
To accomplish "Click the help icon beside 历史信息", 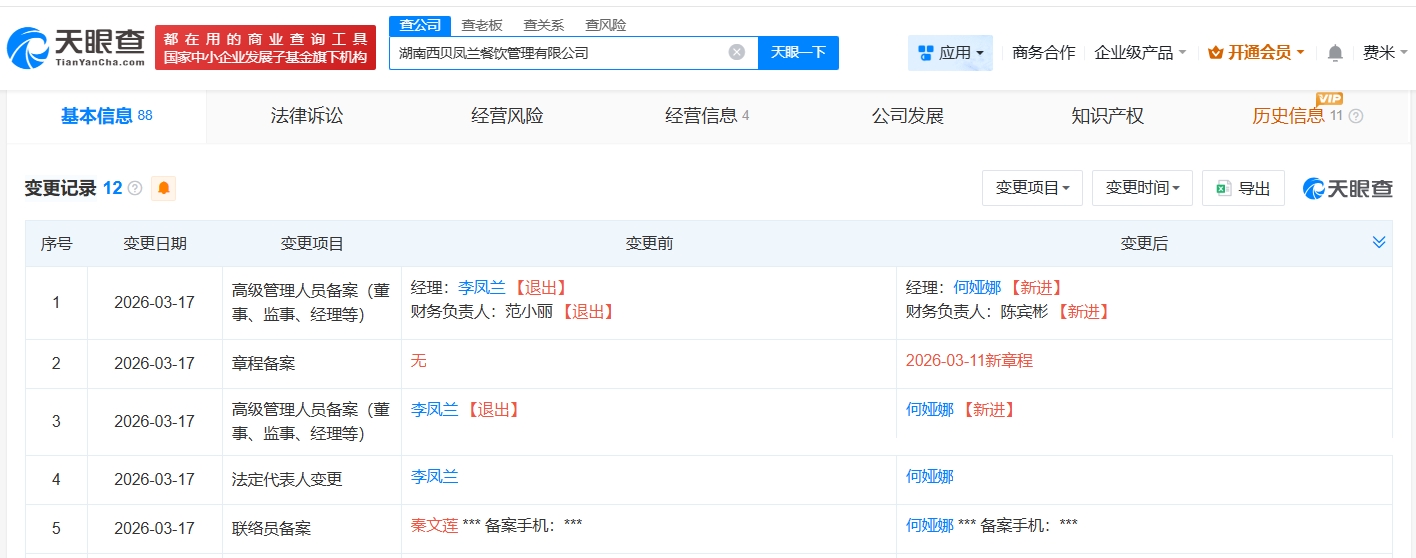I will coord(1356,116).
